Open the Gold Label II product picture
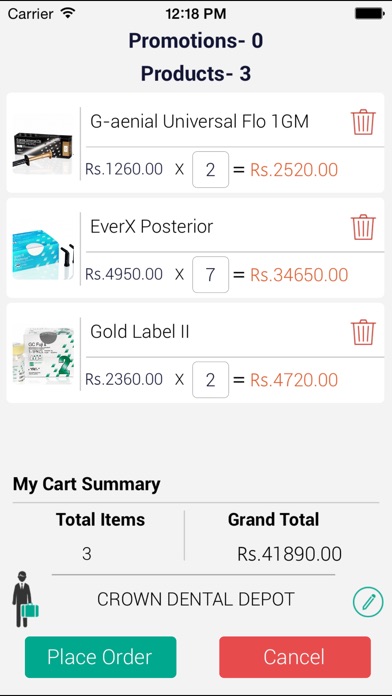The image size is (392, 696). point(43,355)
